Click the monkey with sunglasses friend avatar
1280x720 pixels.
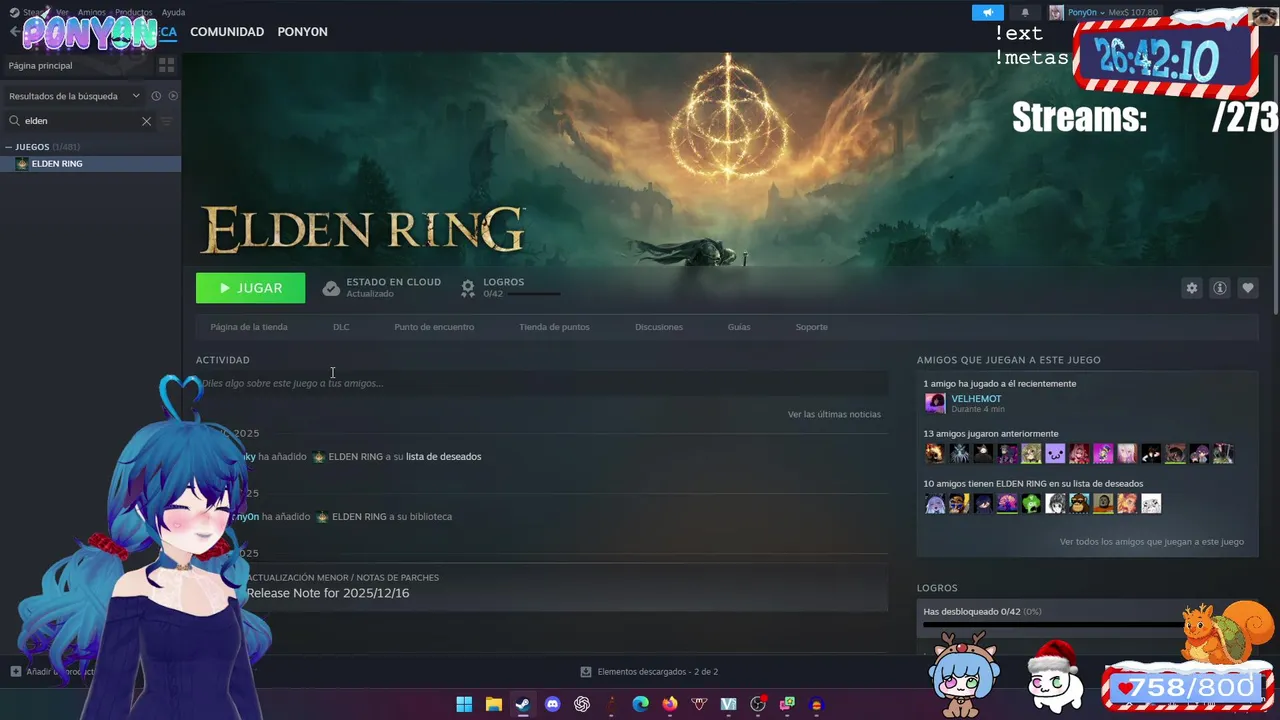coord(1079,504)
